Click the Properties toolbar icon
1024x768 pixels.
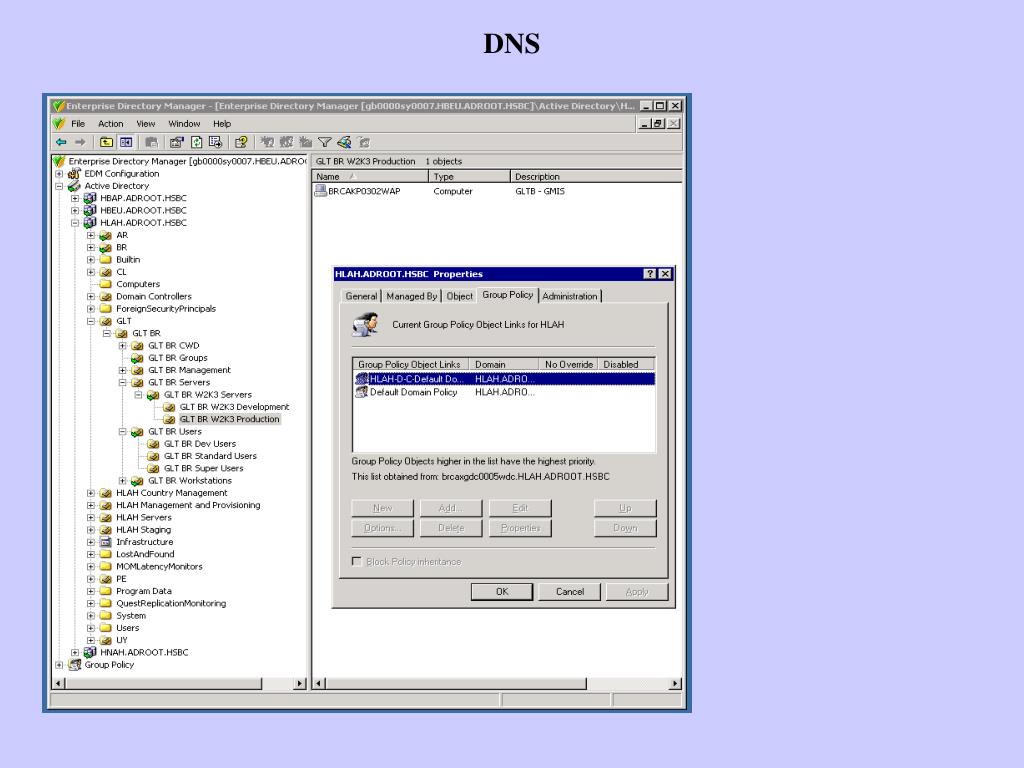click(x=177, y=142)
